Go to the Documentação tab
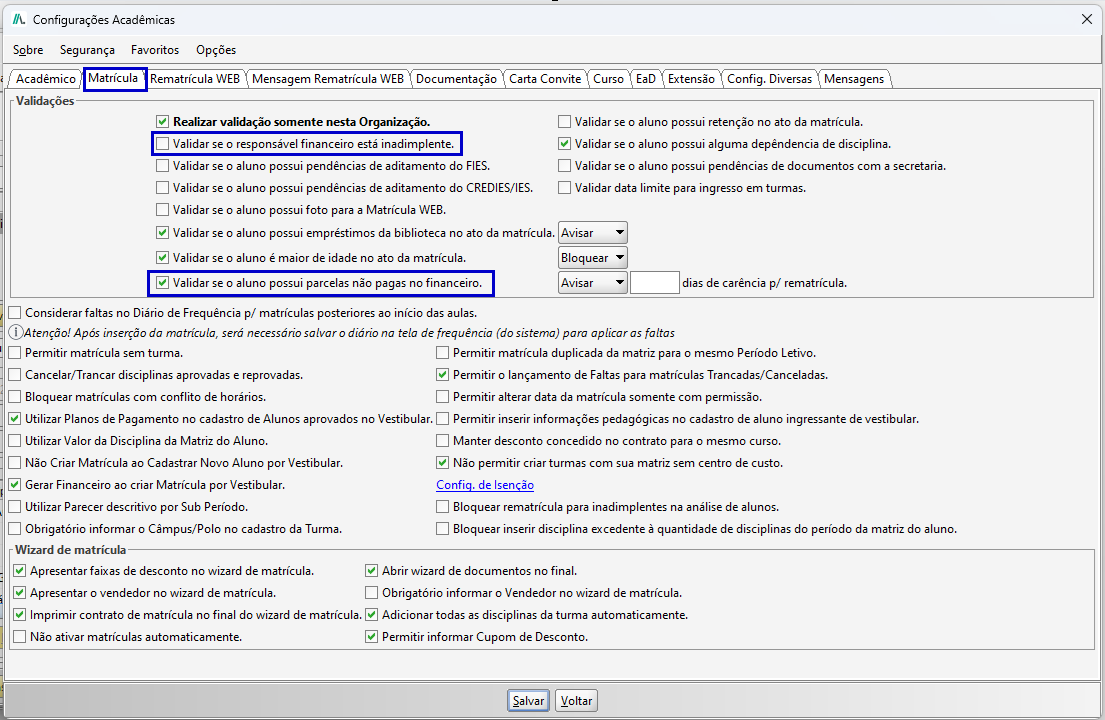This screenshot has width=1105, height=720. click(456, 79)
